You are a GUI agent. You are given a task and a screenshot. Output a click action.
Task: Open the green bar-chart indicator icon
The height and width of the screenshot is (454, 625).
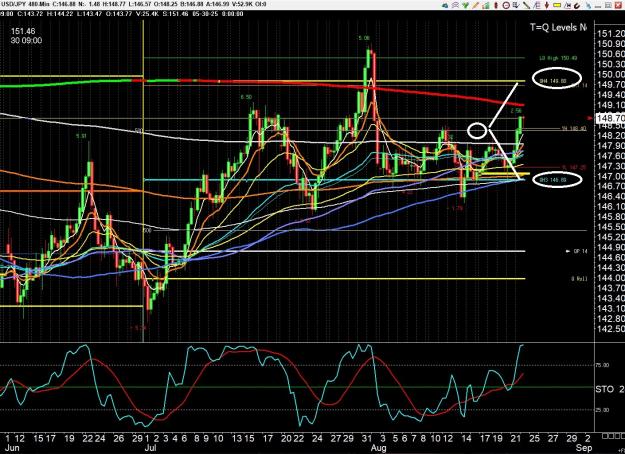(x=486, y=5)
